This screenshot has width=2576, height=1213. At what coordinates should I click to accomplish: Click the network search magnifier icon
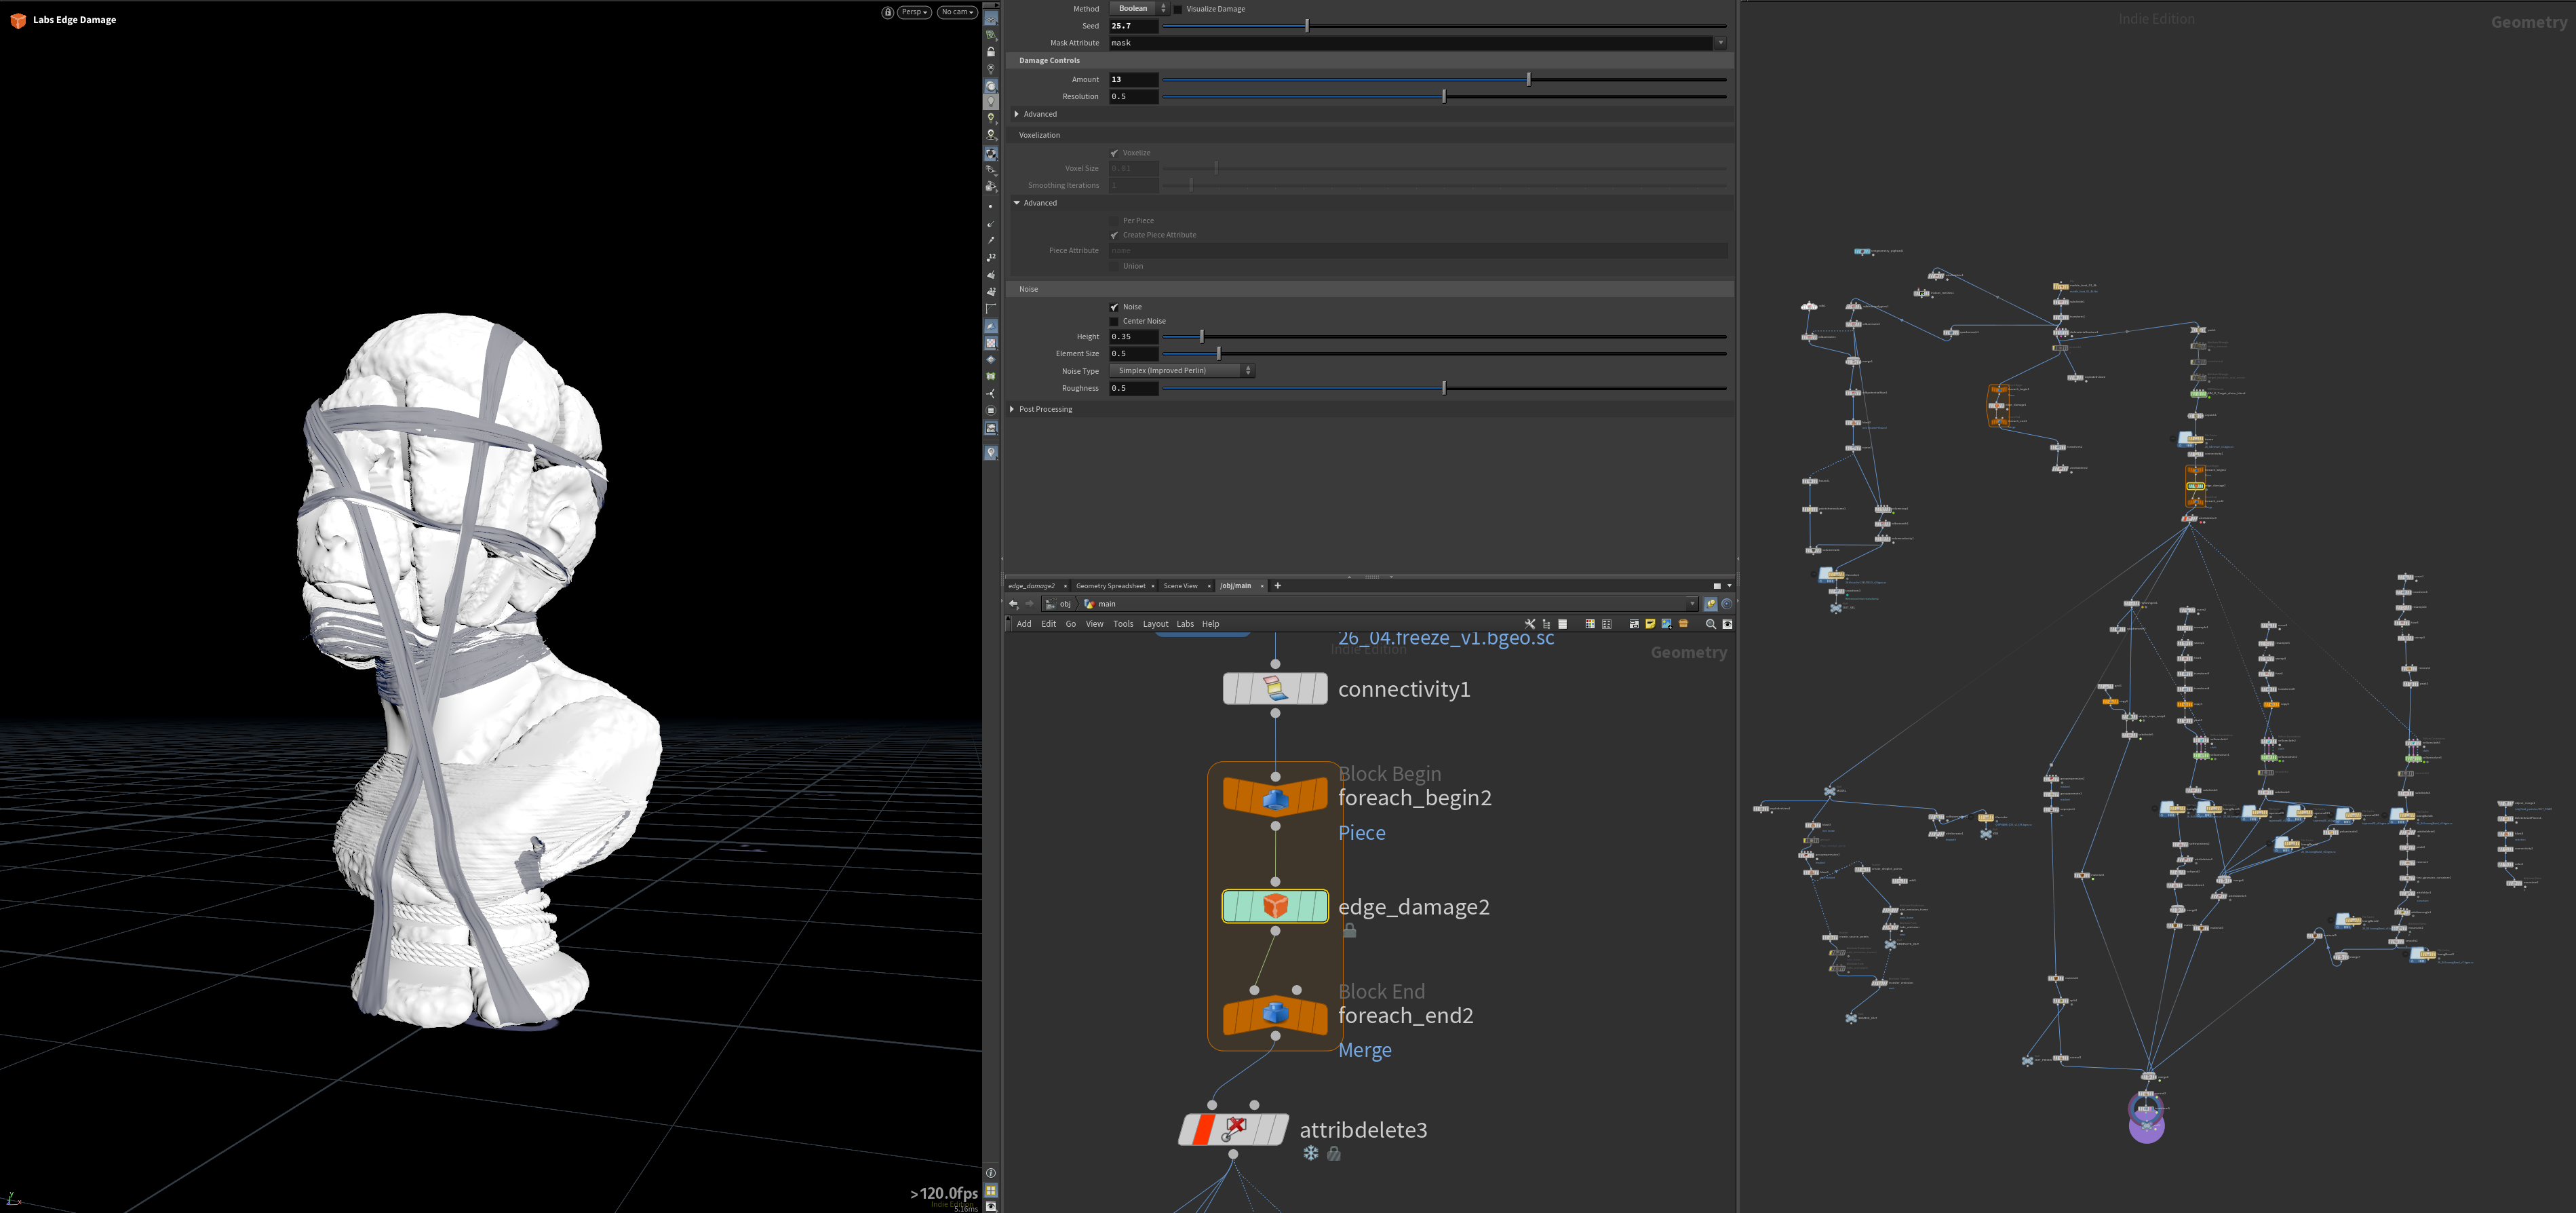[x=1710, y=624]
